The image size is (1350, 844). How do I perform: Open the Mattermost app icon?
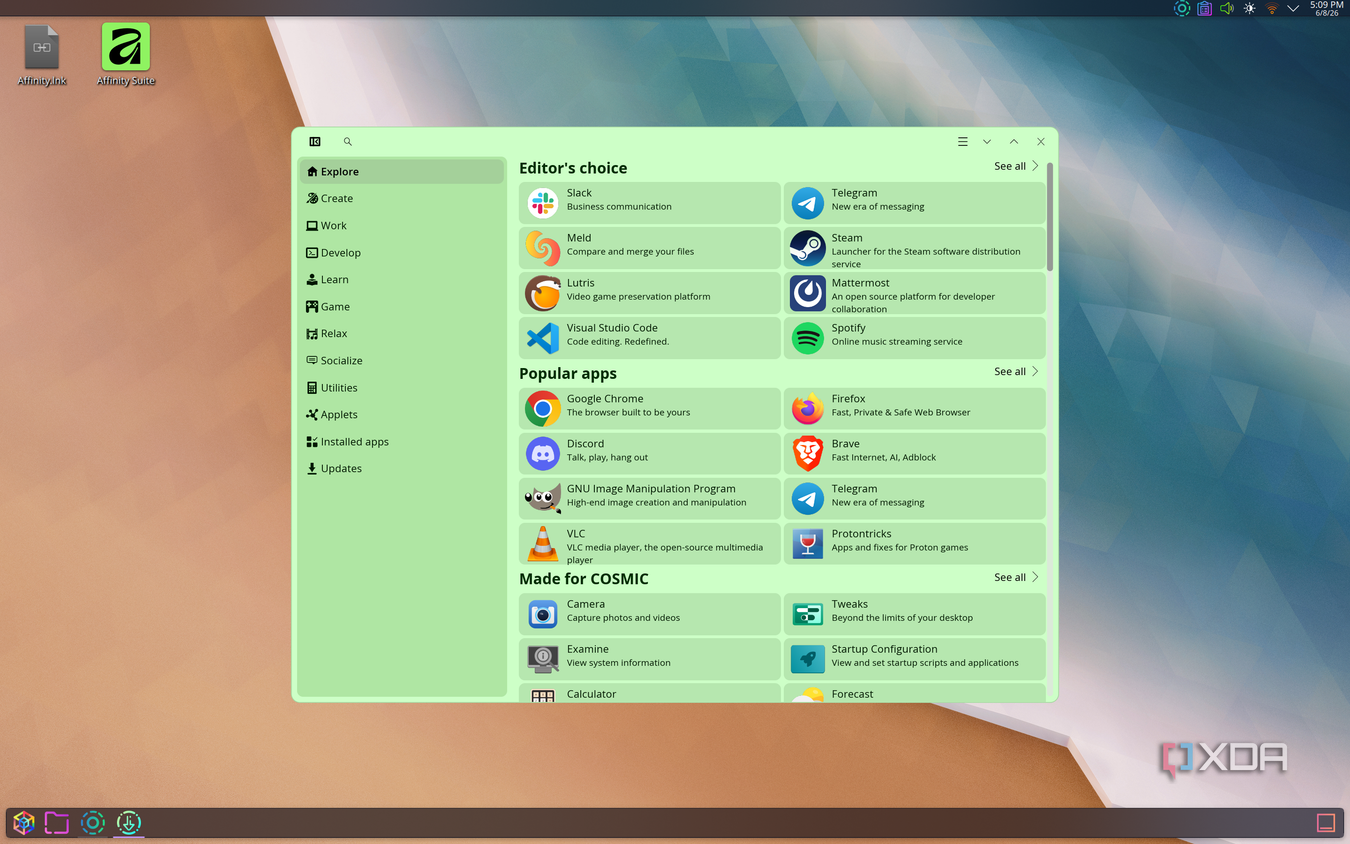click(807, 293)
